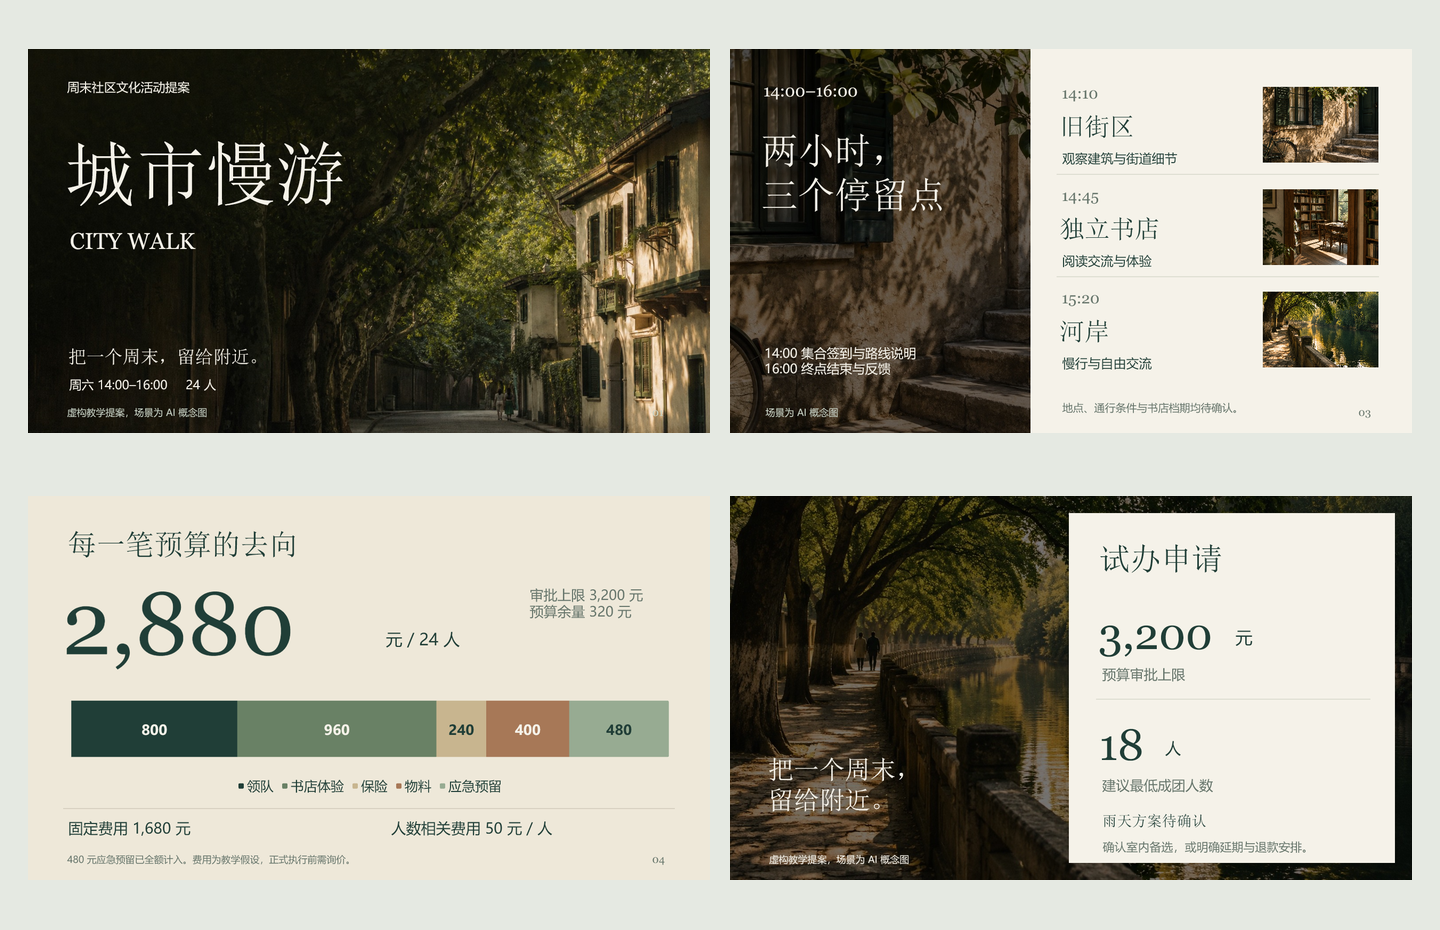
Task: Click the 周末社区文化活动提案 header text
Action: coord(128,87)
